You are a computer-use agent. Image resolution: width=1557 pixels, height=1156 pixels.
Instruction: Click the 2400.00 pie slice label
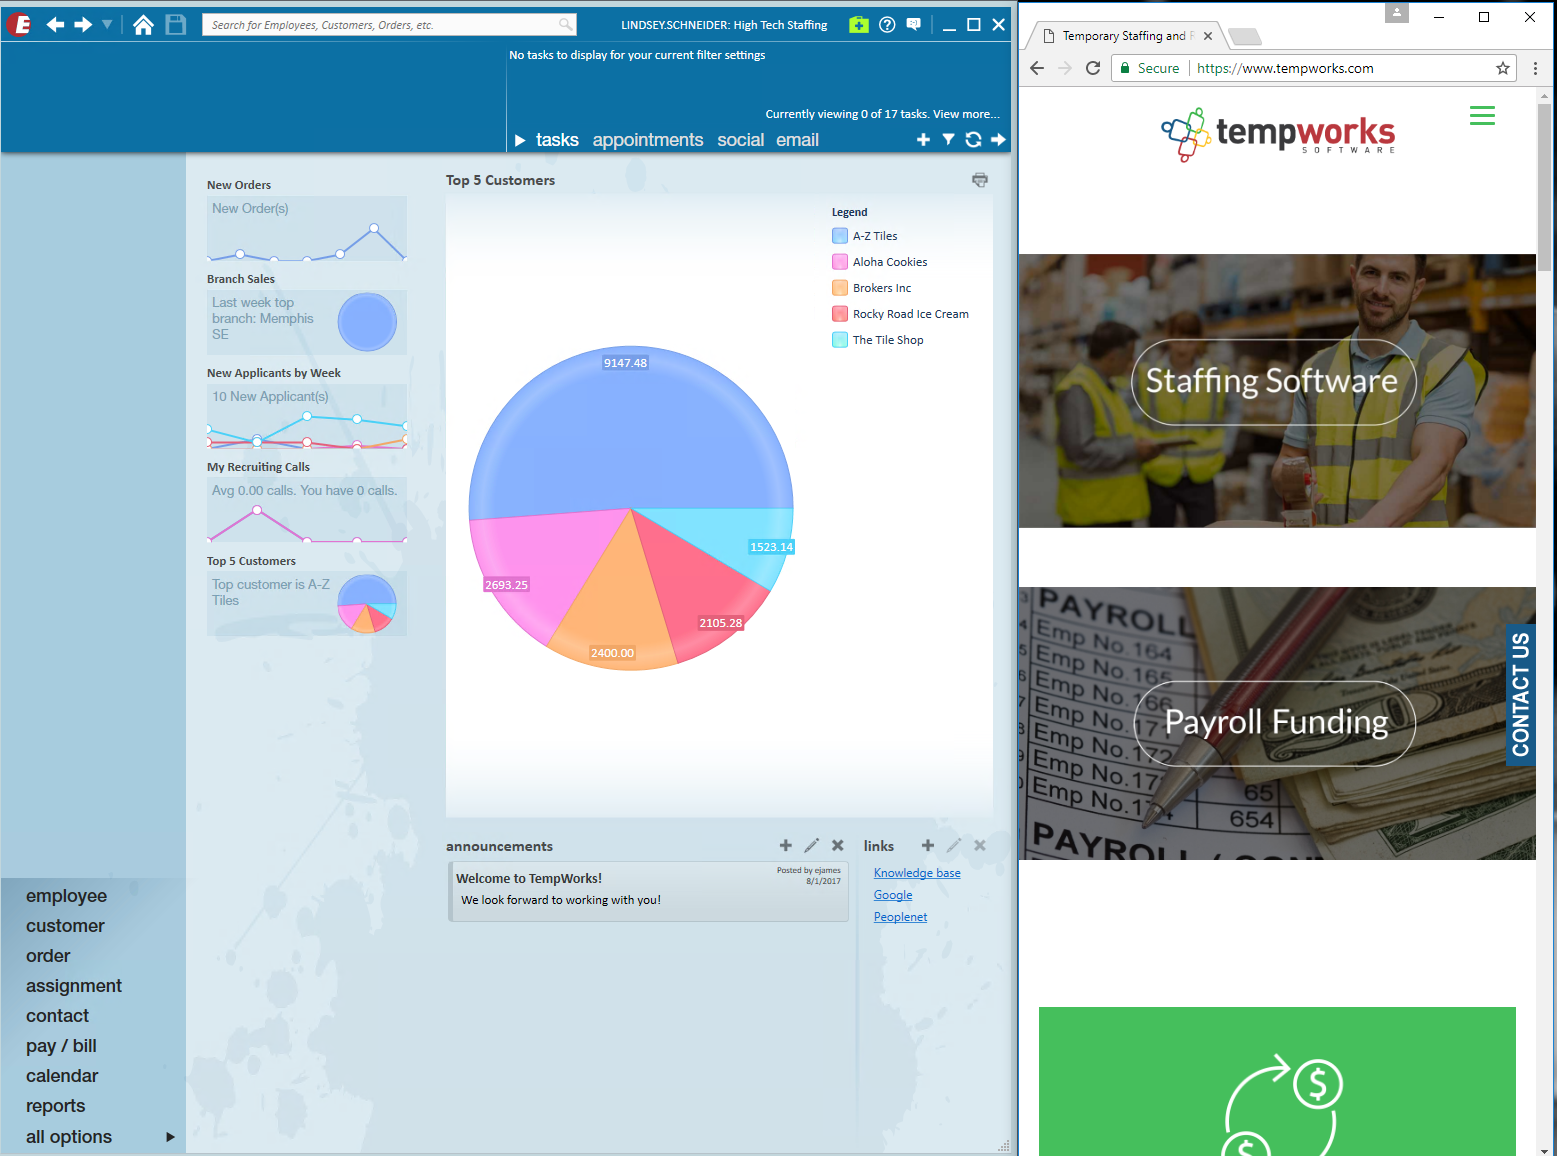612,653
